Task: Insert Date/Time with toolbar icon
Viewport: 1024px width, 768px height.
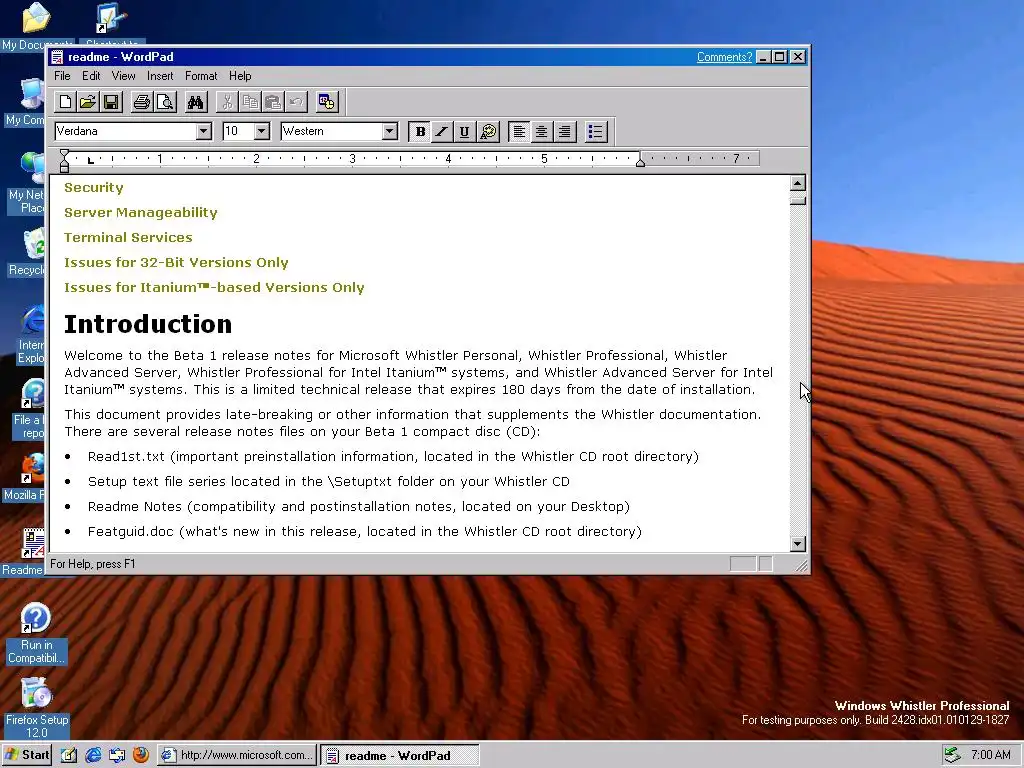Action: click(x=327, y=102)
